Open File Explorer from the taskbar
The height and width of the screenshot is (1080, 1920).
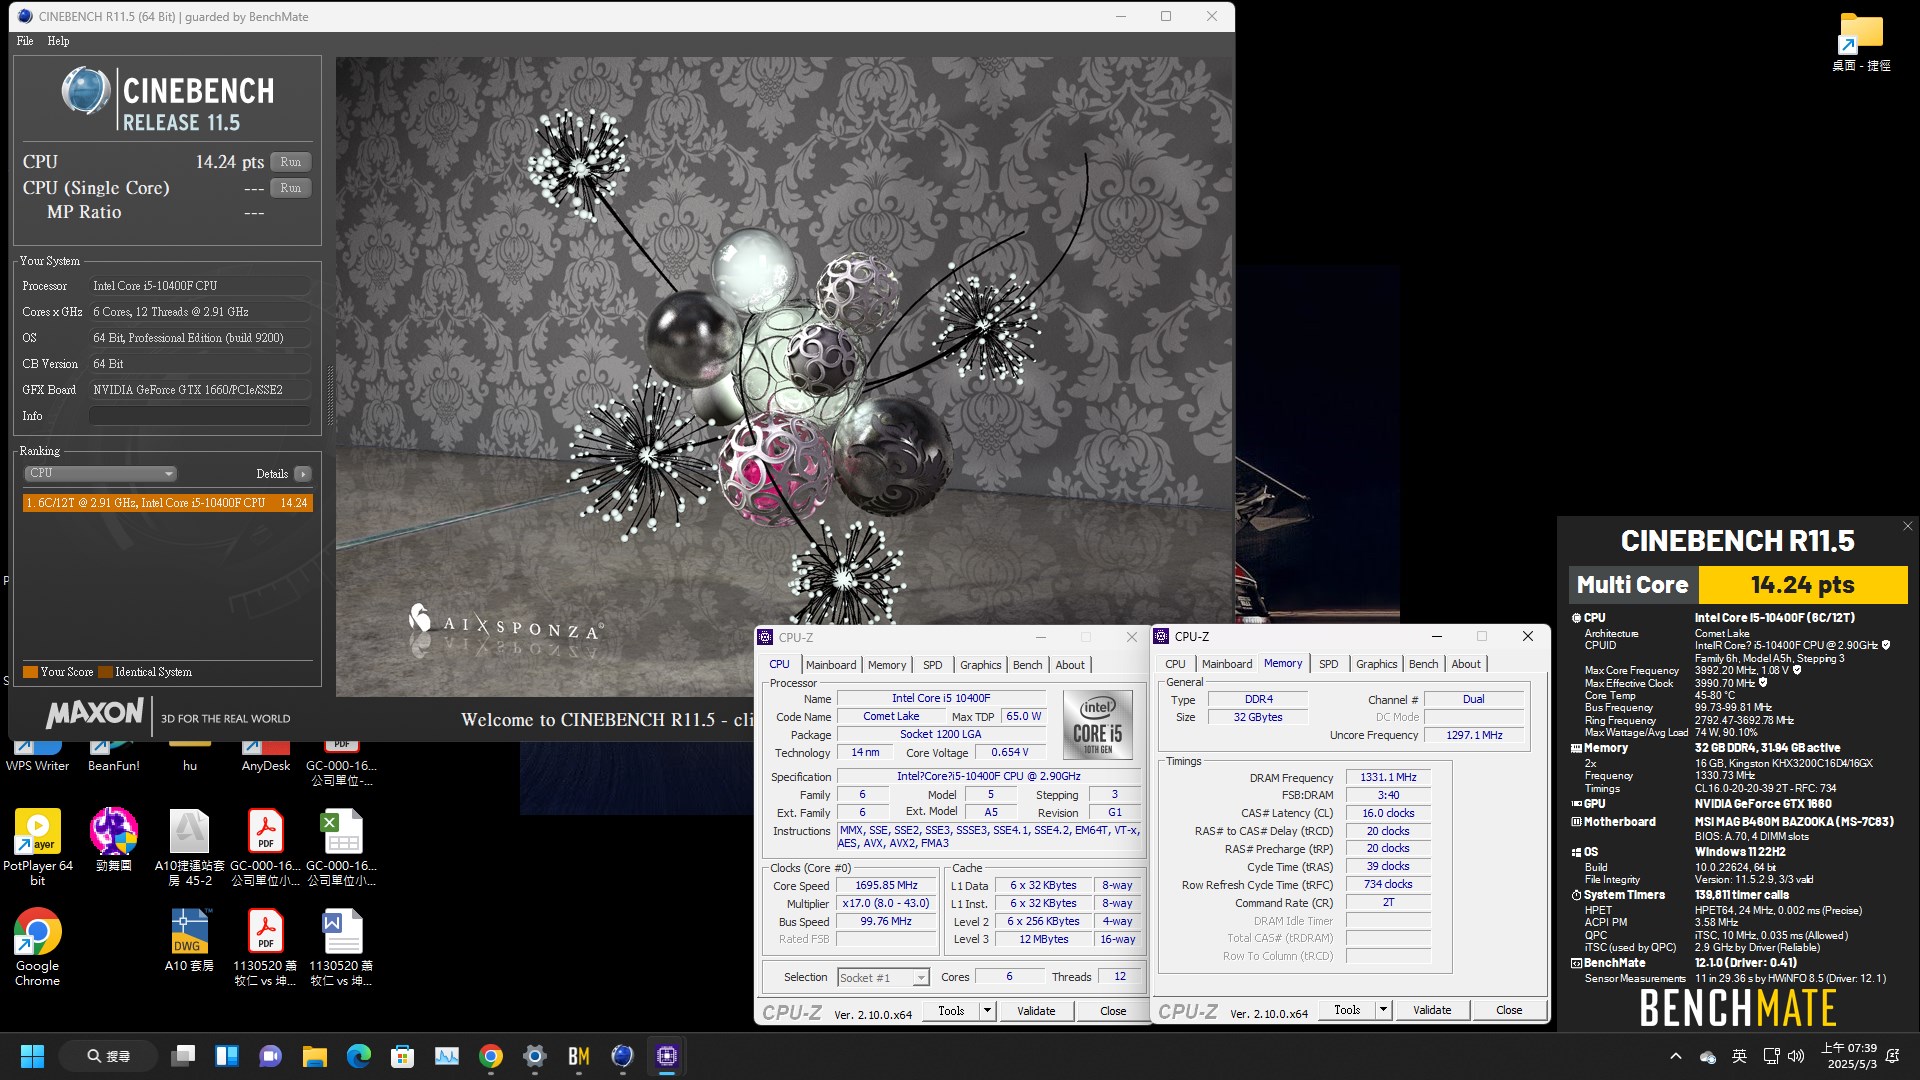tap(315, 1056)
